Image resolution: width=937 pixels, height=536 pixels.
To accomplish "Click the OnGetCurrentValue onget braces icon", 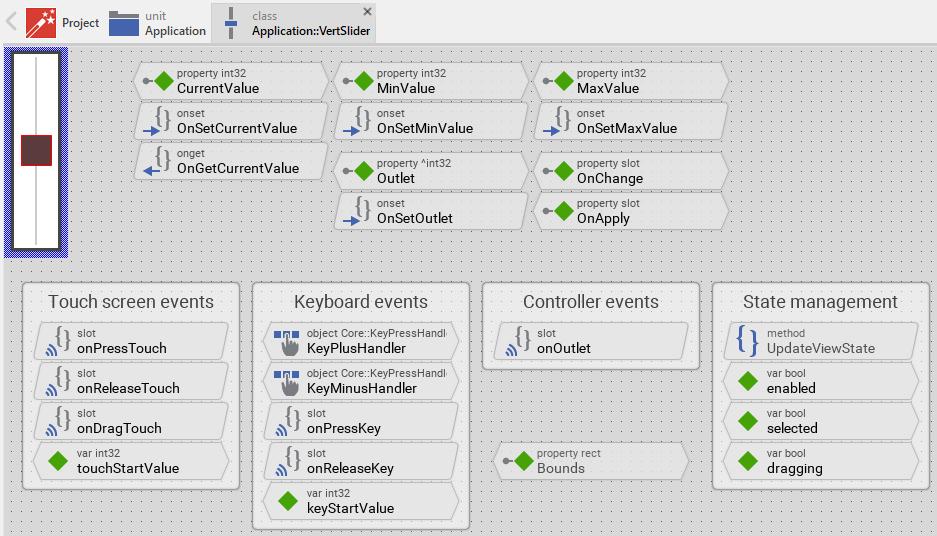I will click(162, 161).
